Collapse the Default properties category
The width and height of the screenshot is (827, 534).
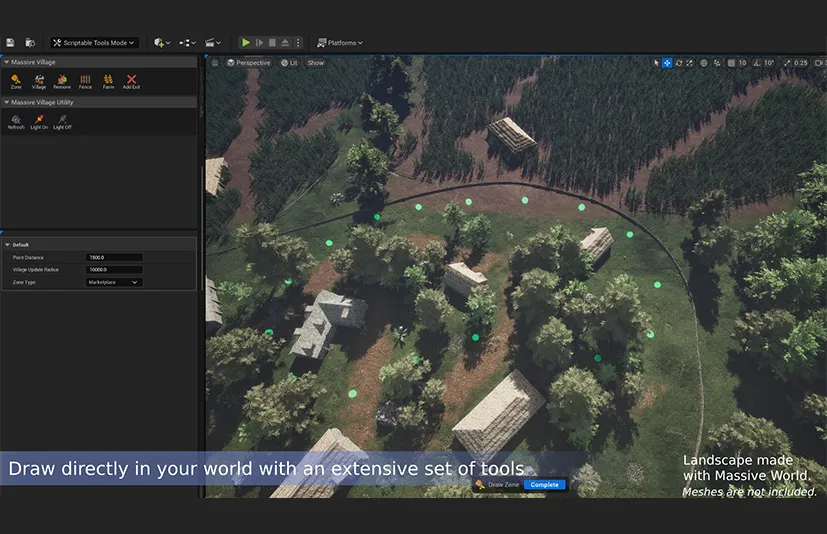pyautogui.click(x=7, y=245)
